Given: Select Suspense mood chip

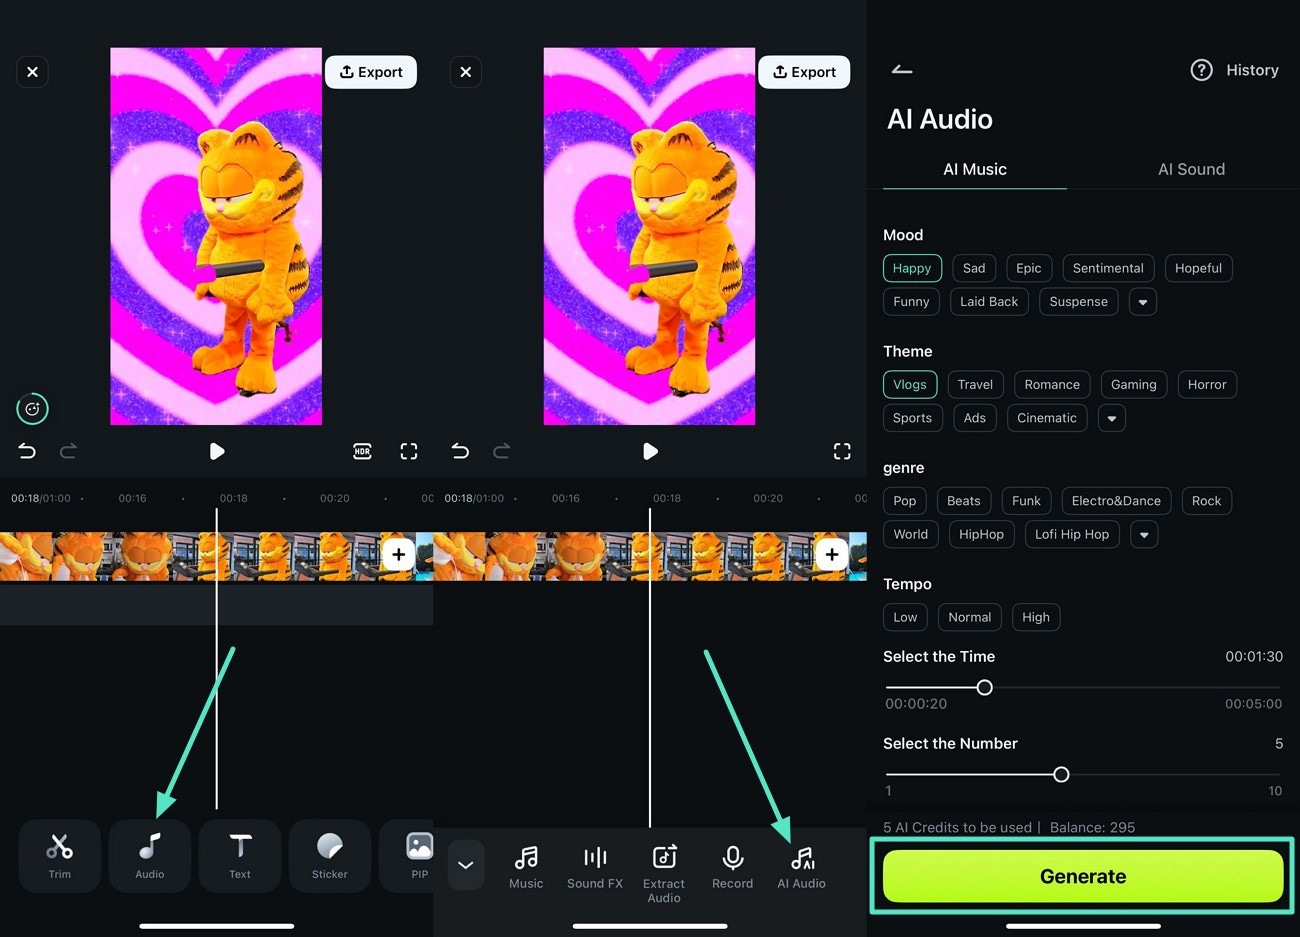Looking at the screenshot, I should point(1078,301).
